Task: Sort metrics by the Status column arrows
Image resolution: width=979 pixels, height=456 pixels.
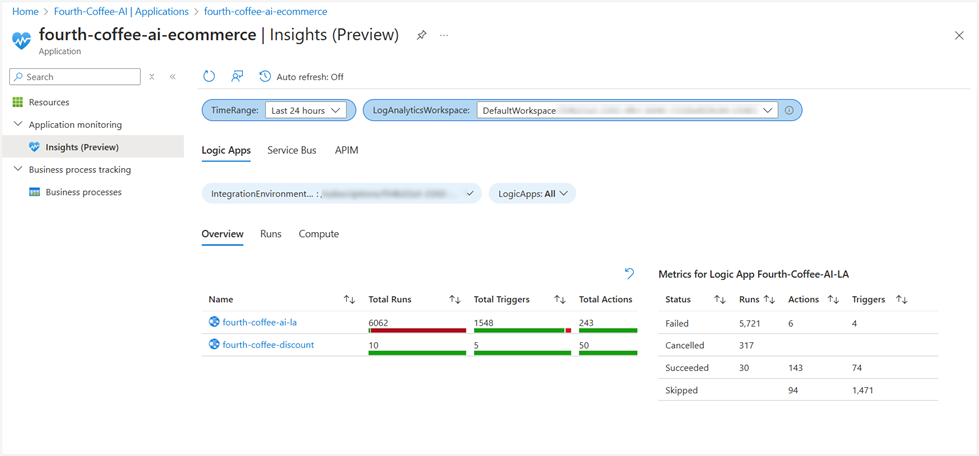Action: [x=719, y=300]
